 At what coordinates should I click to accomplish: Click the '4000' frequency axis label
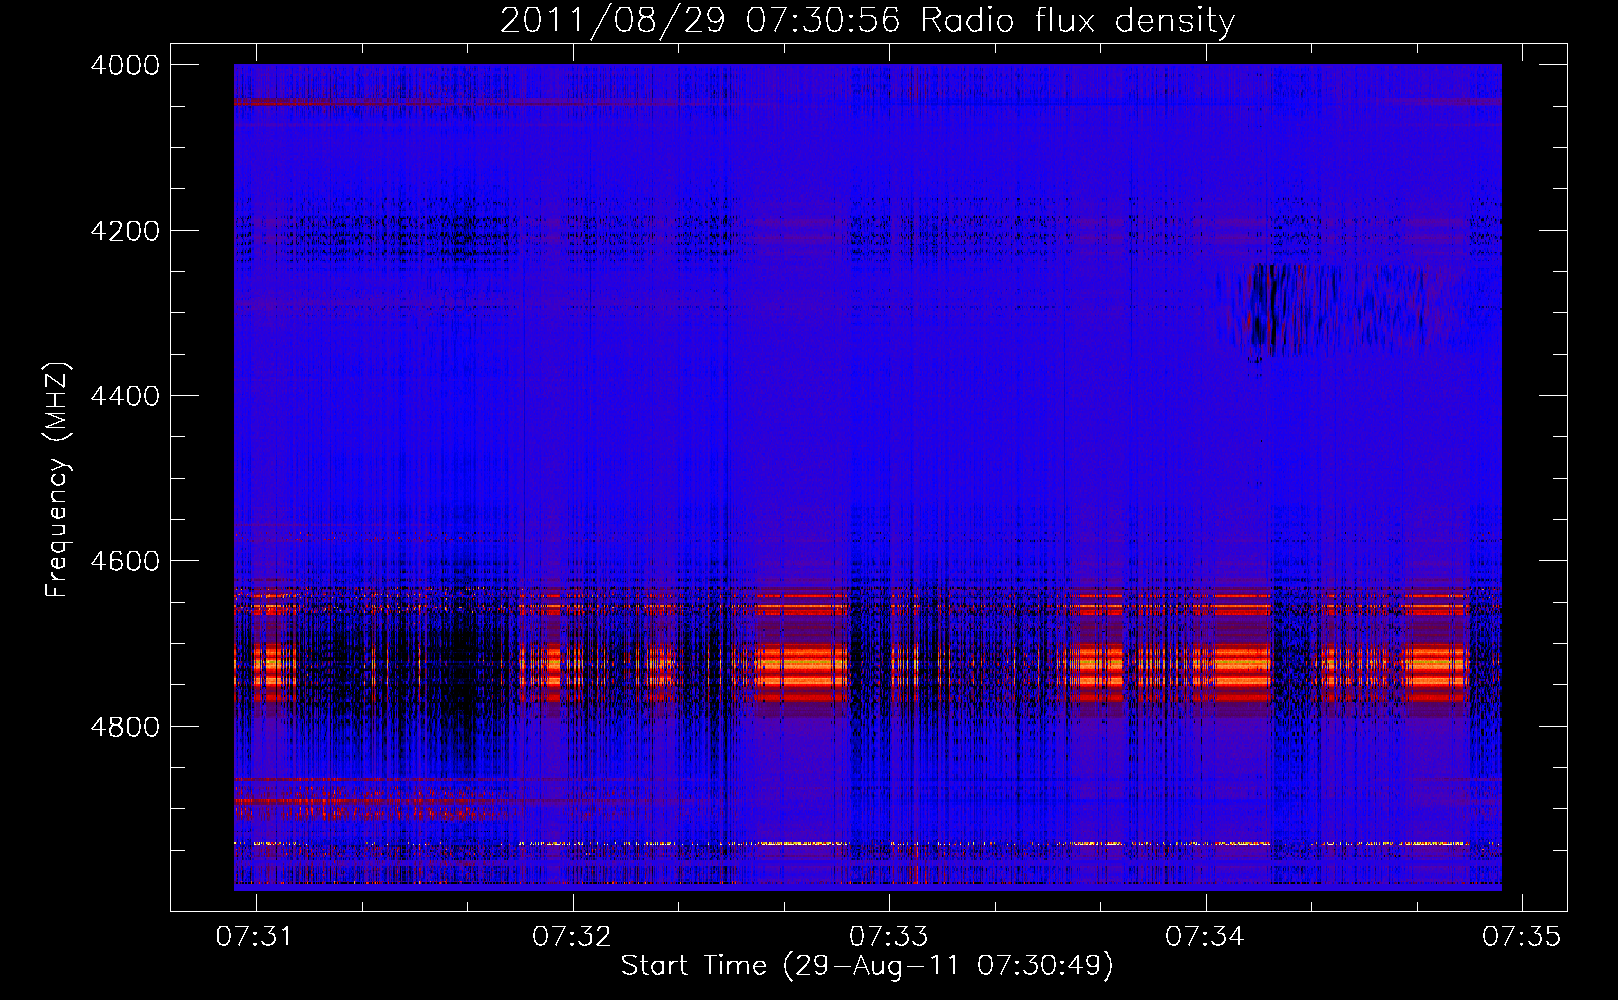[125, 65]
